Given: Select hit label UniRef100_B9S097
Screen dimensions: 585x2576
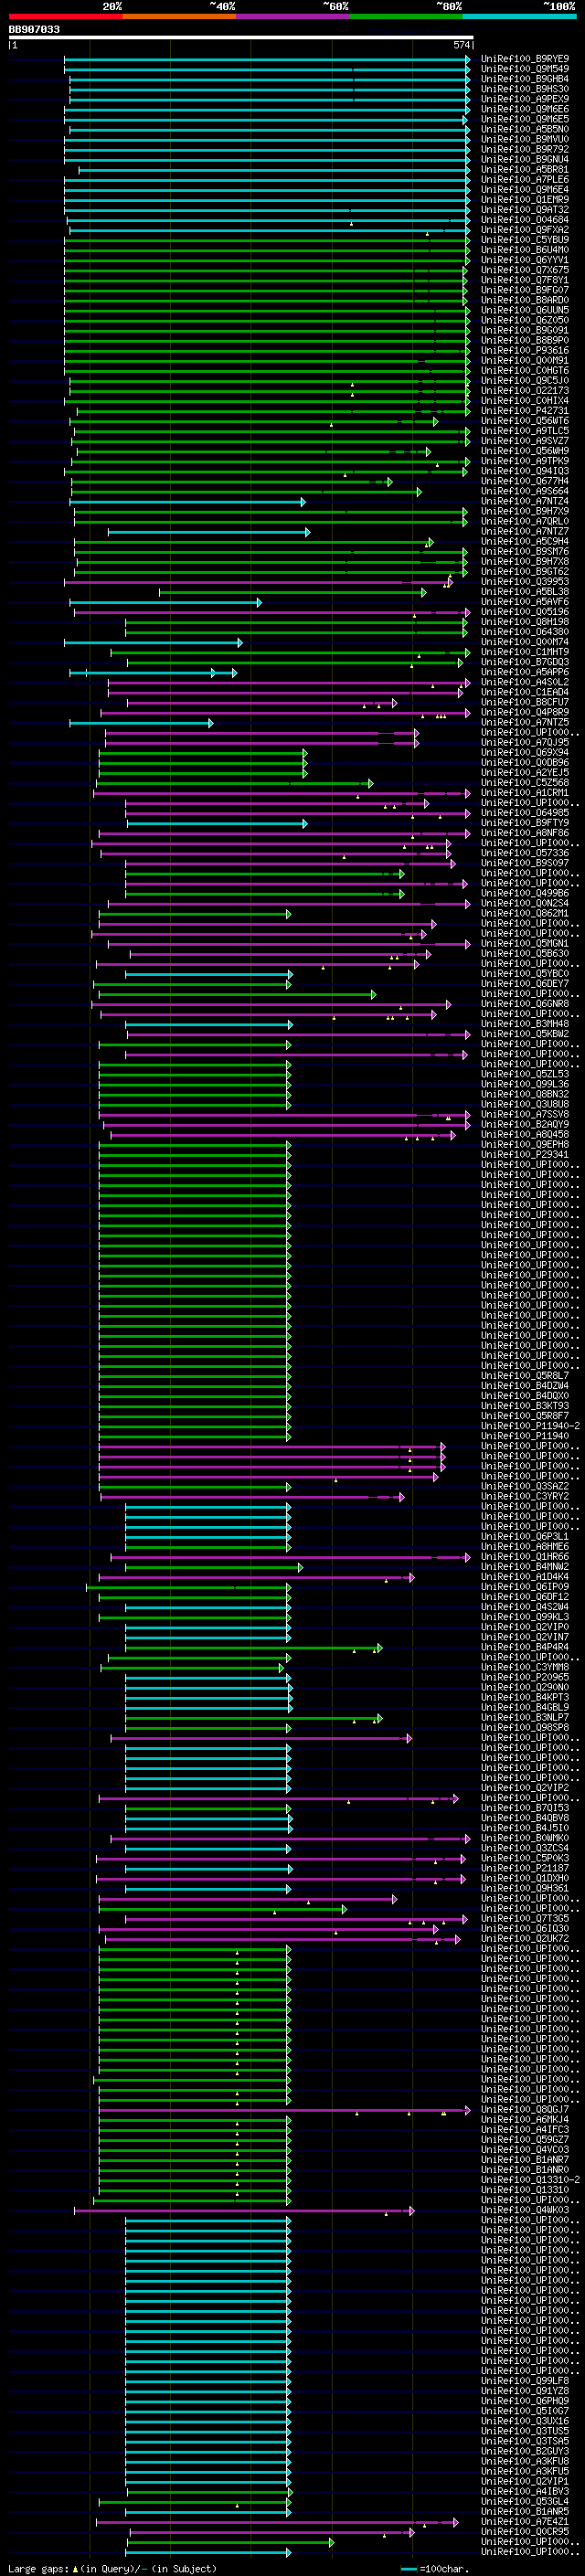Looking at the screenshot, I should pos(525,863).
